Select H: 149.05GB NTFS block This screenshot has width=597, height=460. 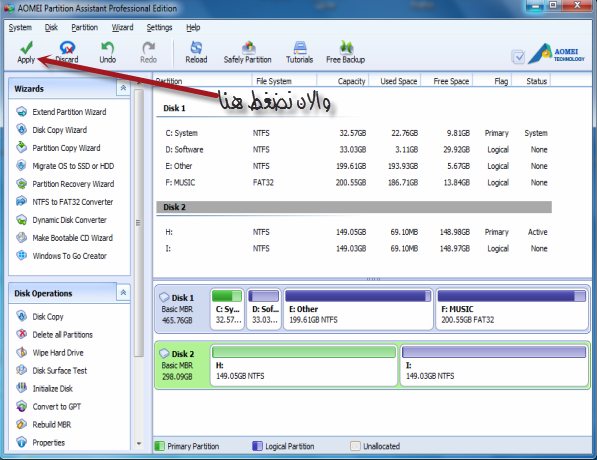tap(304, 365)
